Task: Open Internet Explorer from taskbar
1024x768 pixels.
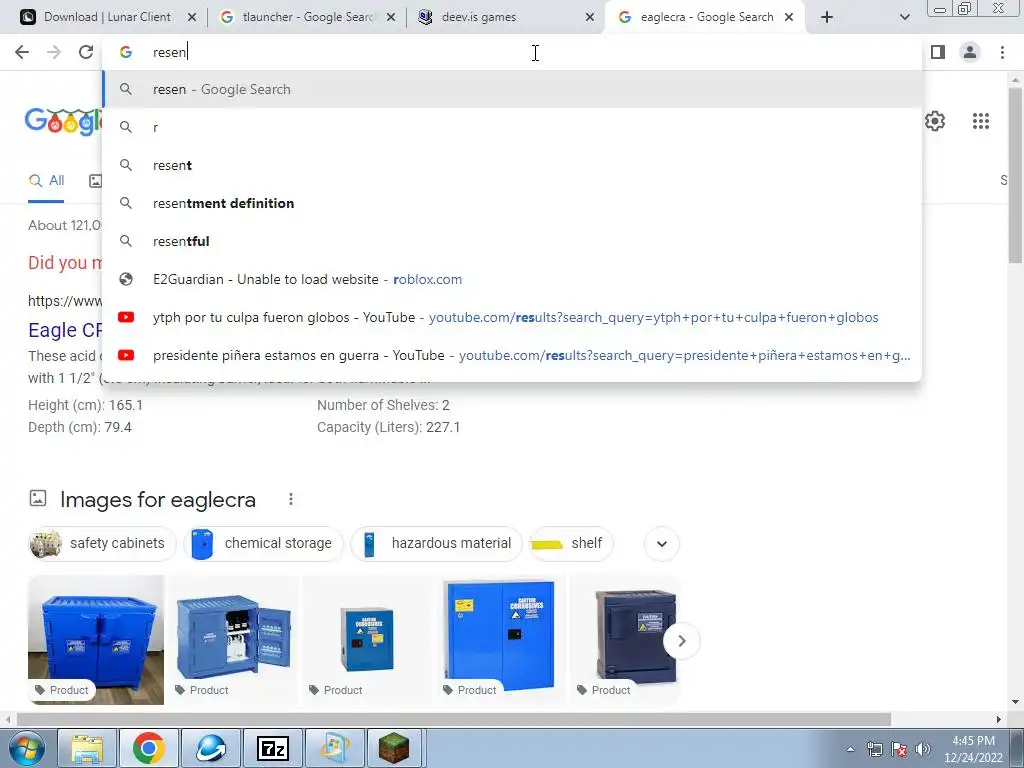Action: click(x=210, y=748)
